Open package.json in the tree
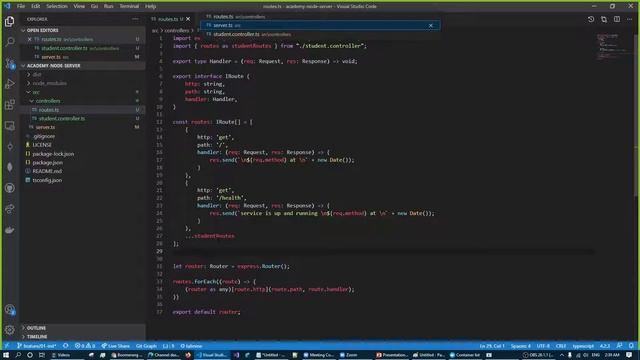Screen dimensions: 640x360 point(47,162)
